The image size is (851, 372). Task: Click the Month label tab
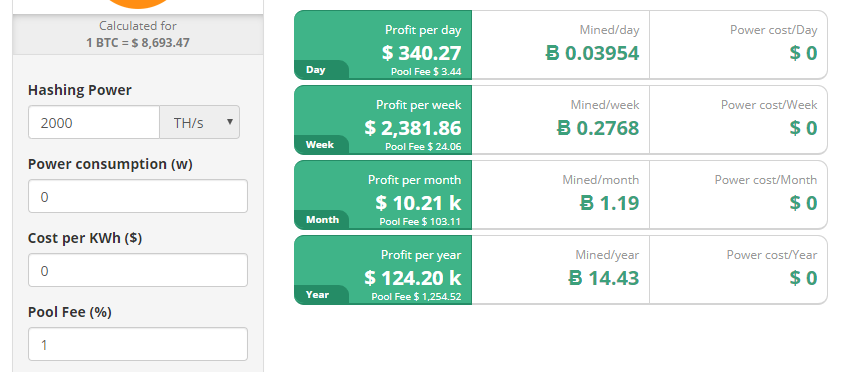(322, 219)
